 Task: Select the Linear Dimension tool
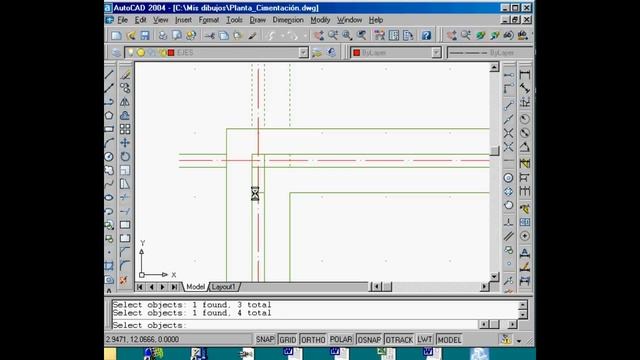[525, 75]
